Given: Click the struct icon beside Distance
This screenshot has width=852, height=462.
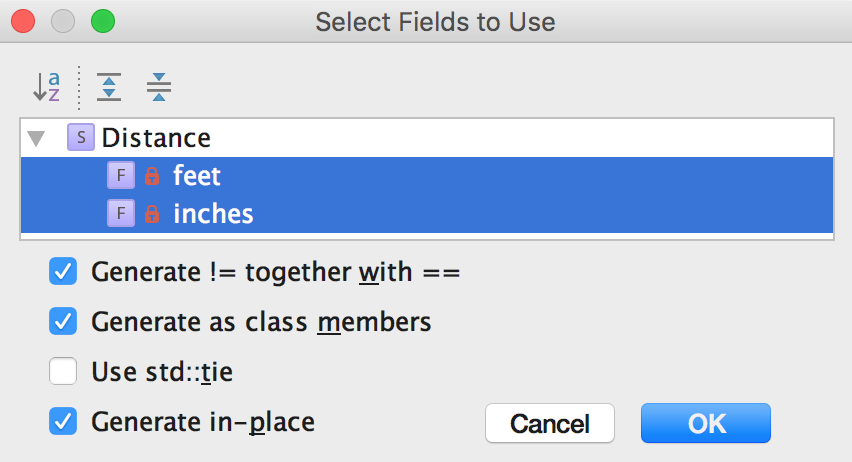Looking at the screenshot, I should click(80, 138).
